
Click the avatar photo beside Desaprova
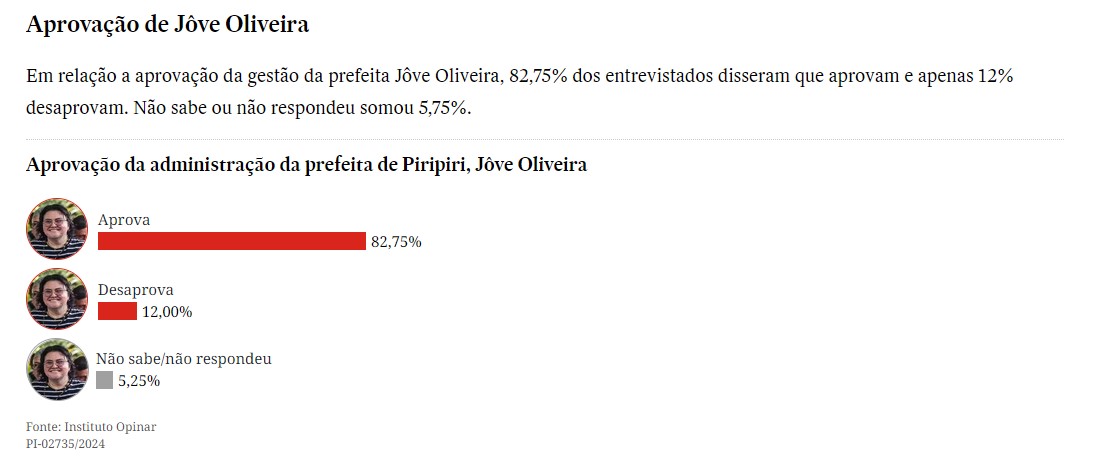click(x=57, y=299)
